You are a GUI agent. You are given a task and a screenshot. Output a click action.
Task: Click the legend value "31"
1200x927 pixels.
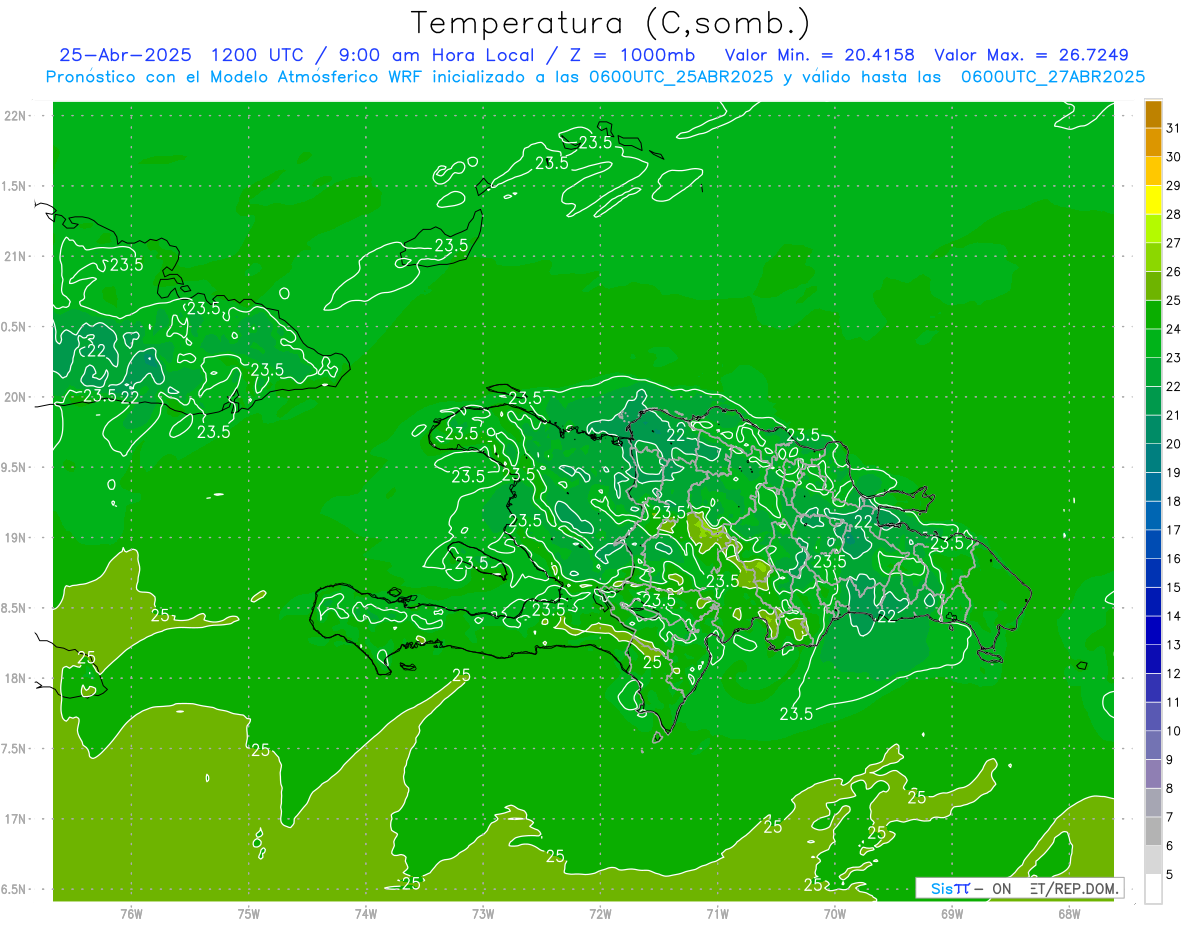coord(1174,129)
